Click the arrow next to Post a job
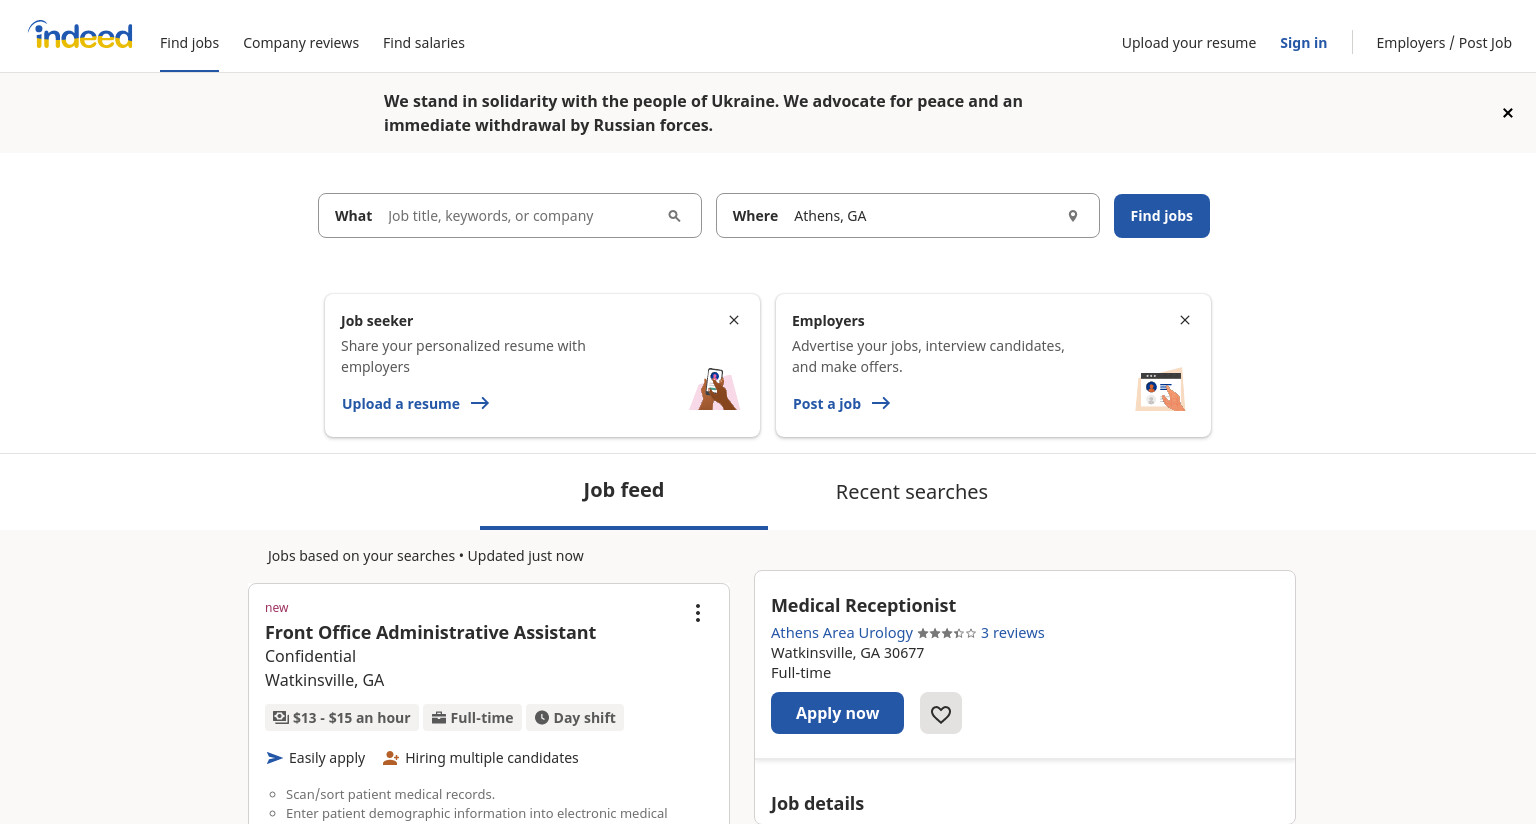Screen dimensions: 1536x824 click(881, 403)
